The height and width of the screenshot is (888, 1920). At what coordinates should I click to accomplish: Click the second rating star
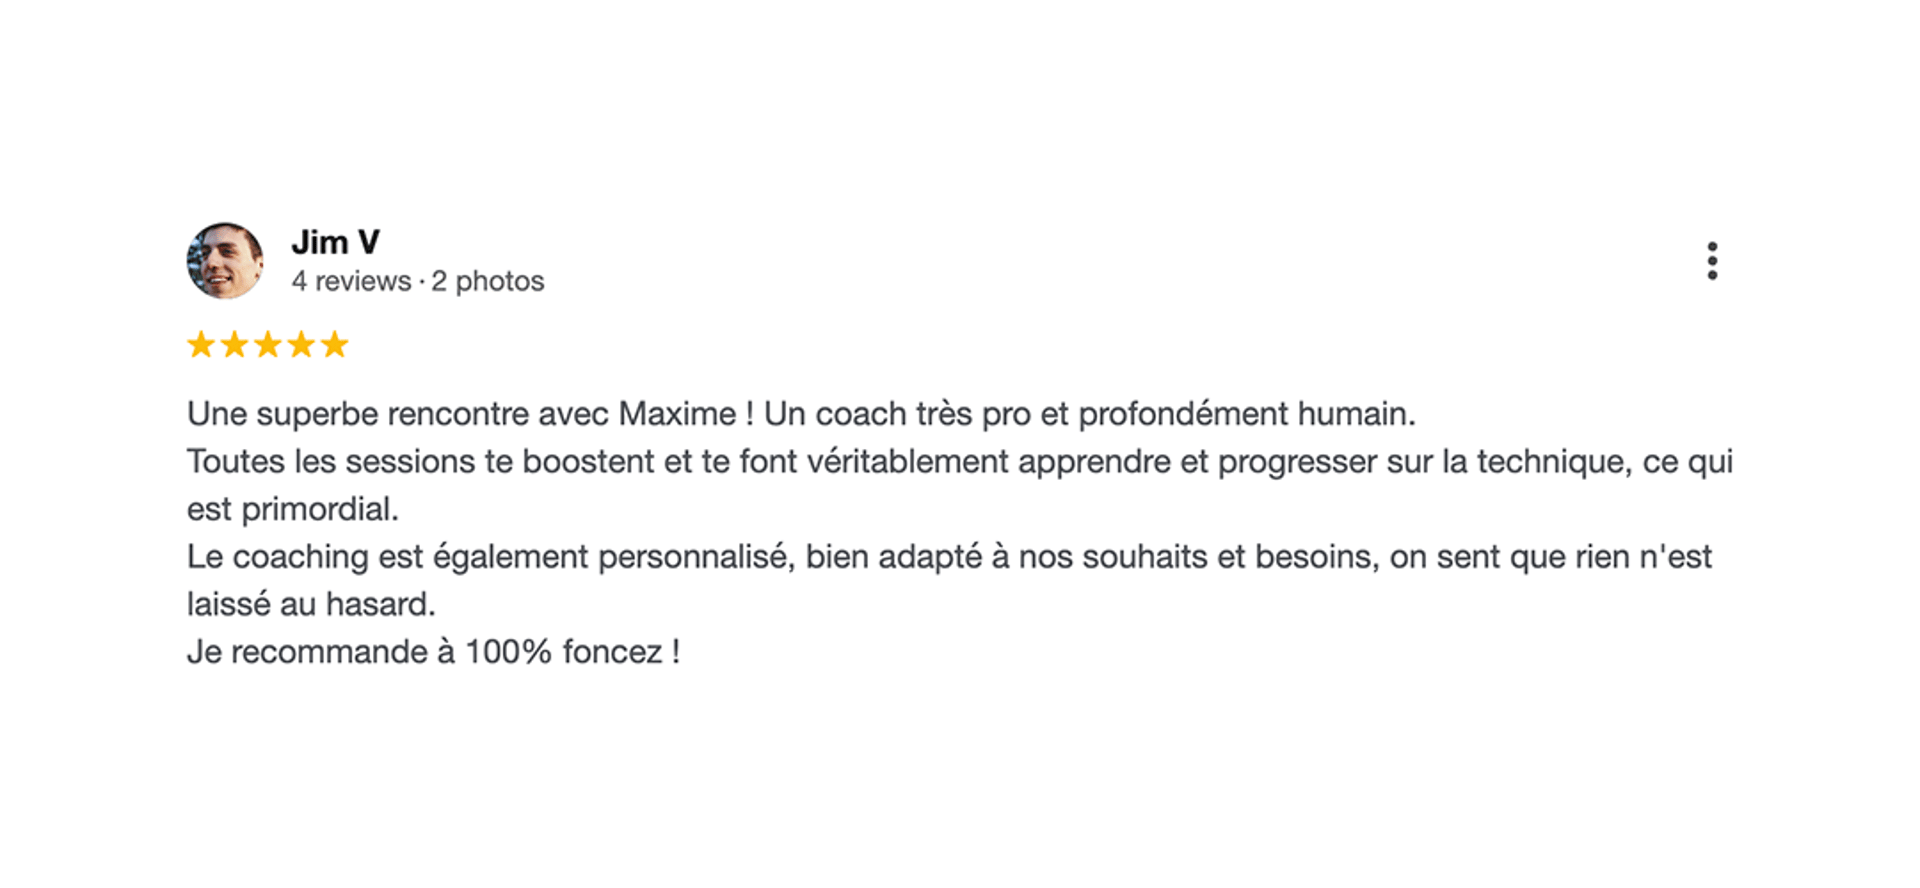pos(234,345)
